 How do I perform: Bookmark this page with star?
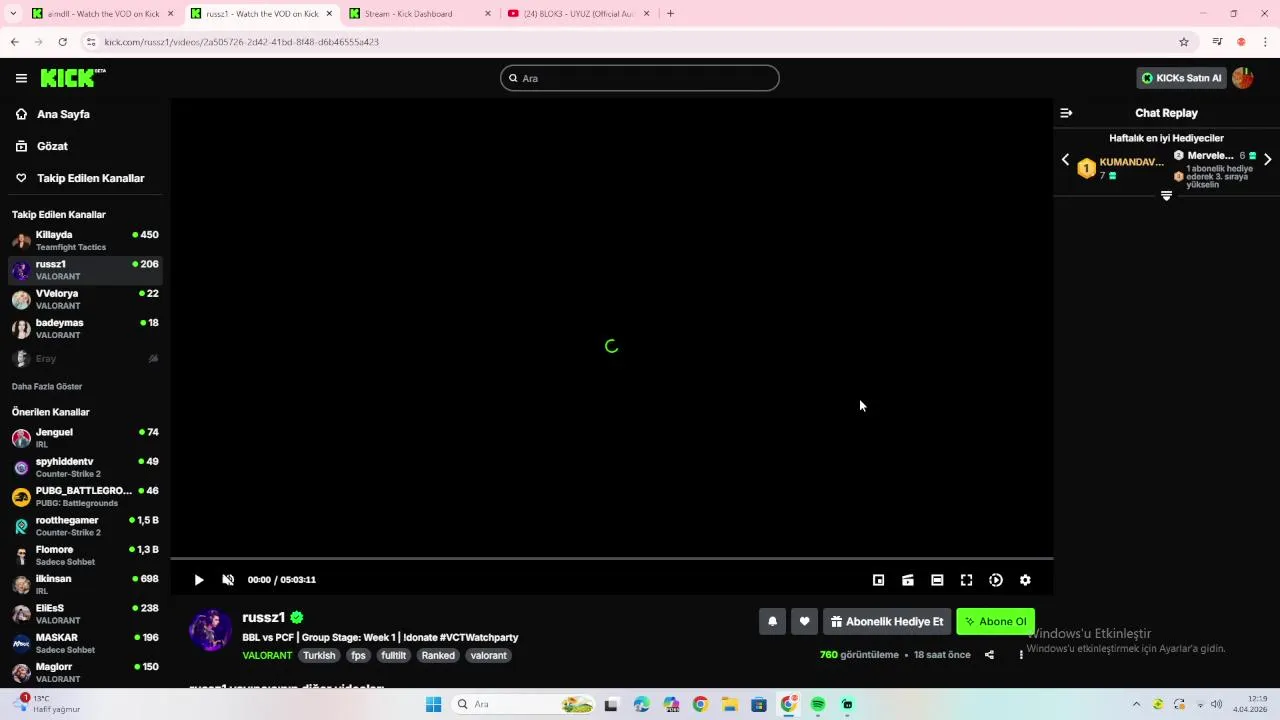pos(1184,42)
